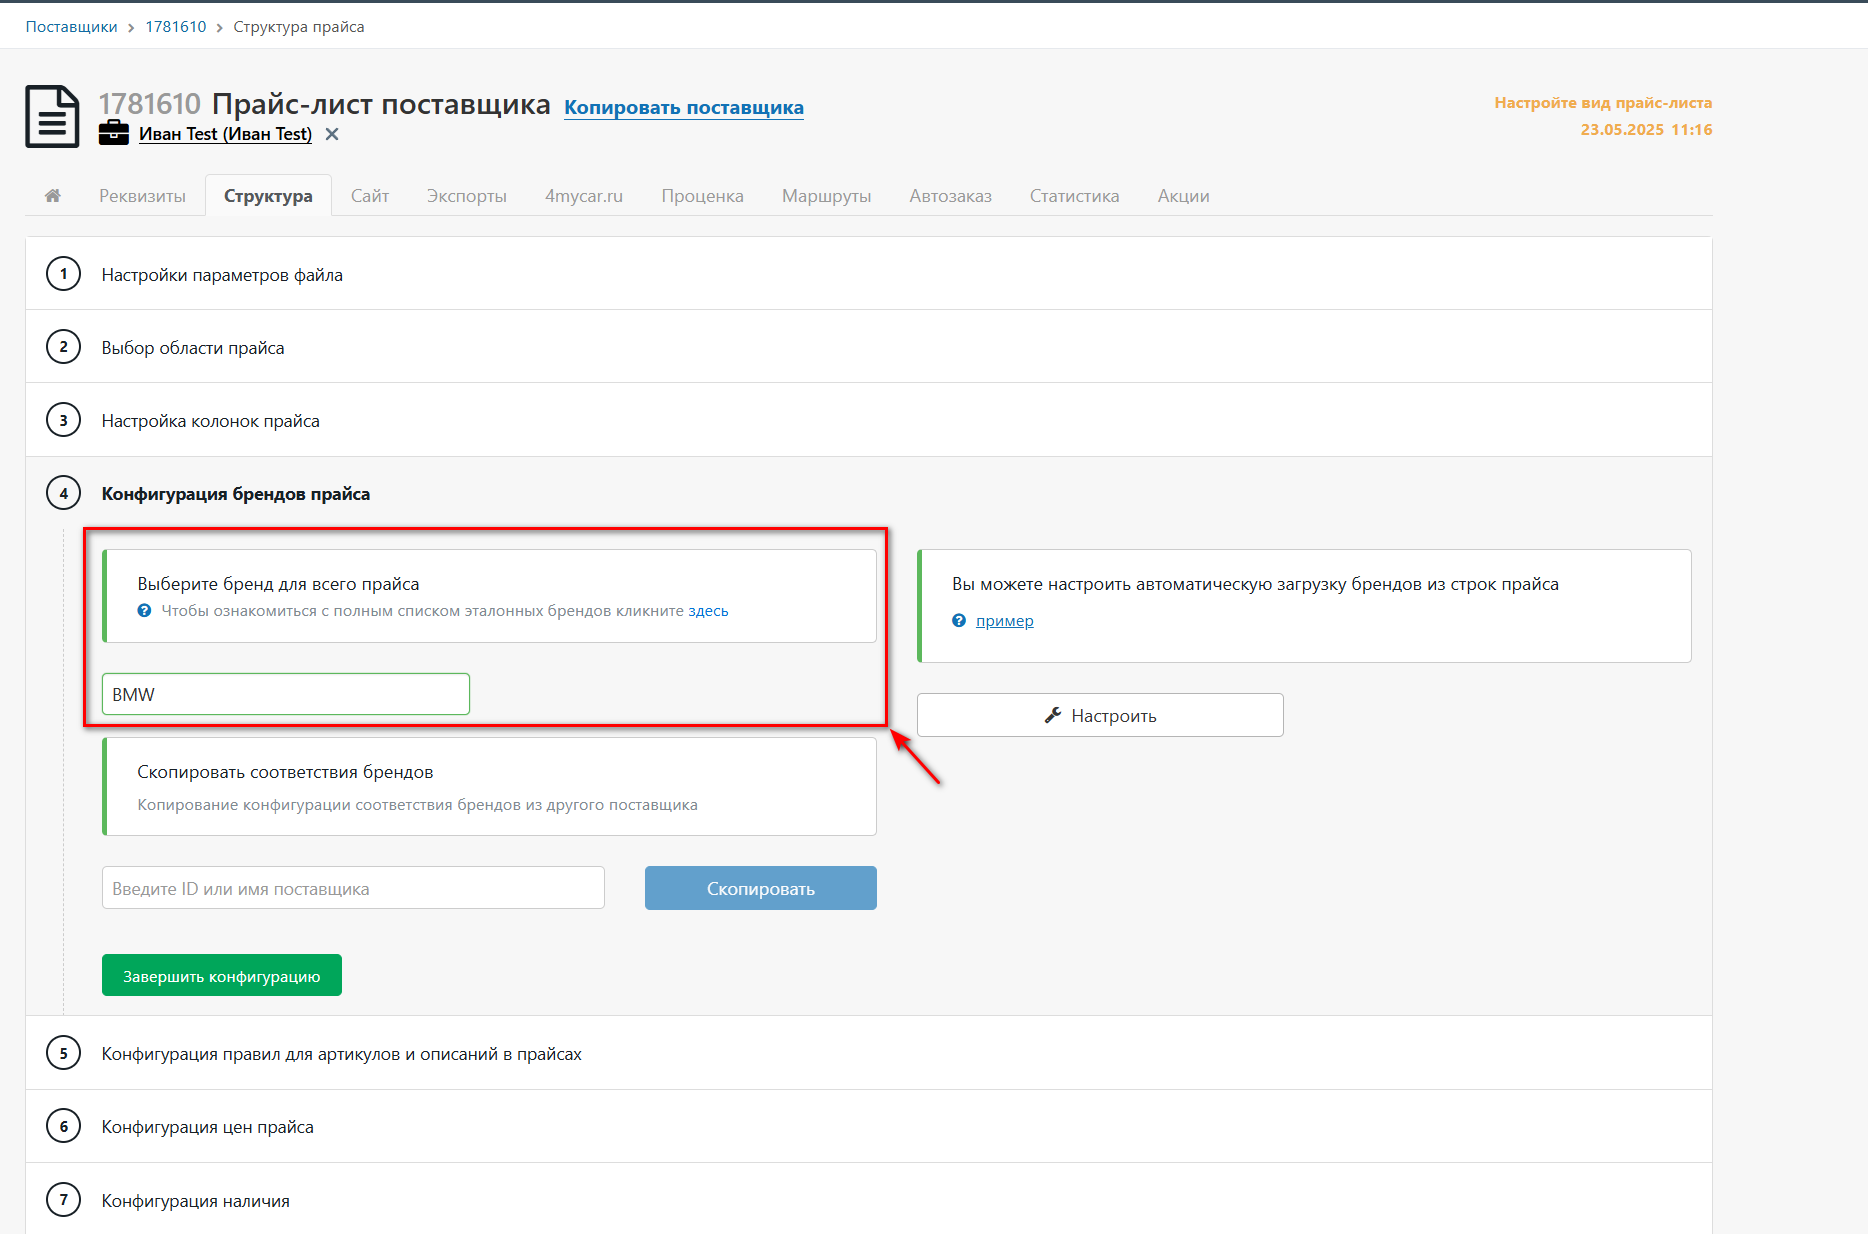Focus the Введите ID или имя поставщика field
This screenshot has width=1868, height=1234.
(353, 888)
